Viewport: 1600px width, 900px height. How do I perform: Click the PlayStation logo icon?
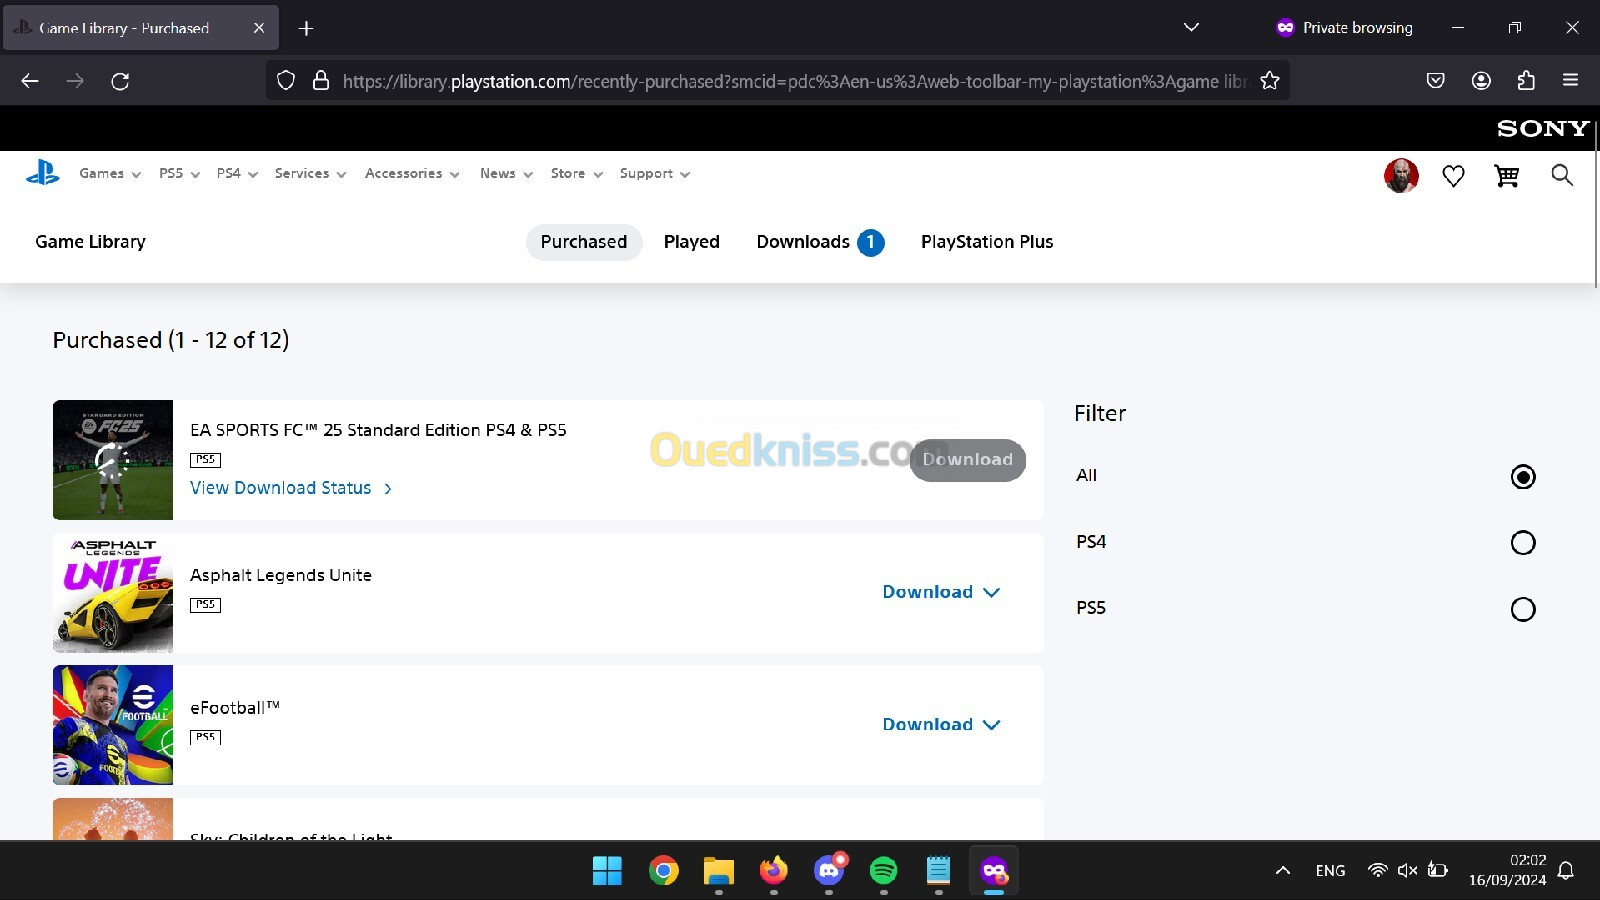click(x=43, y=174)
